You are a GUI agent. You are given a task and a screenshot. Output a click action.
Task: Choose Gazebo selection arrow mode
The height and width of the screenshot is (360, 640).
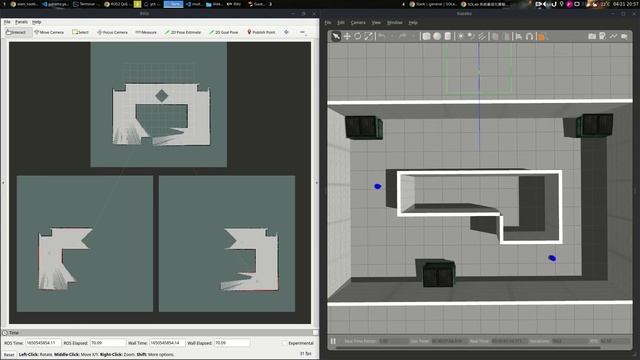tap(336, 36)
